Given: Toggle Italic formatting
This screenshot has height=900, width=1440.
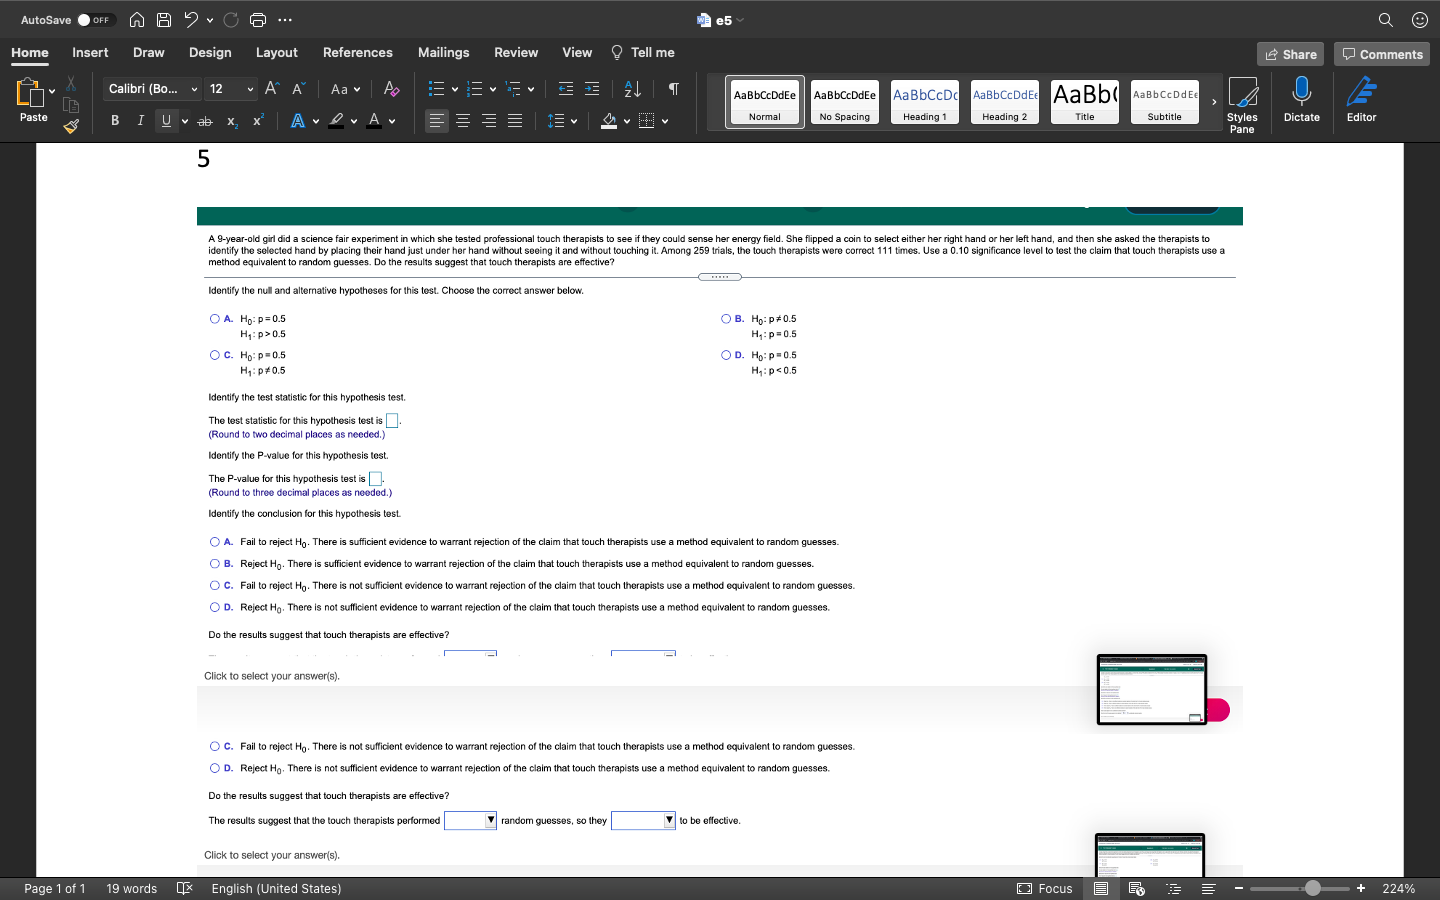Looking at the screenshot, I should (140, 121).
